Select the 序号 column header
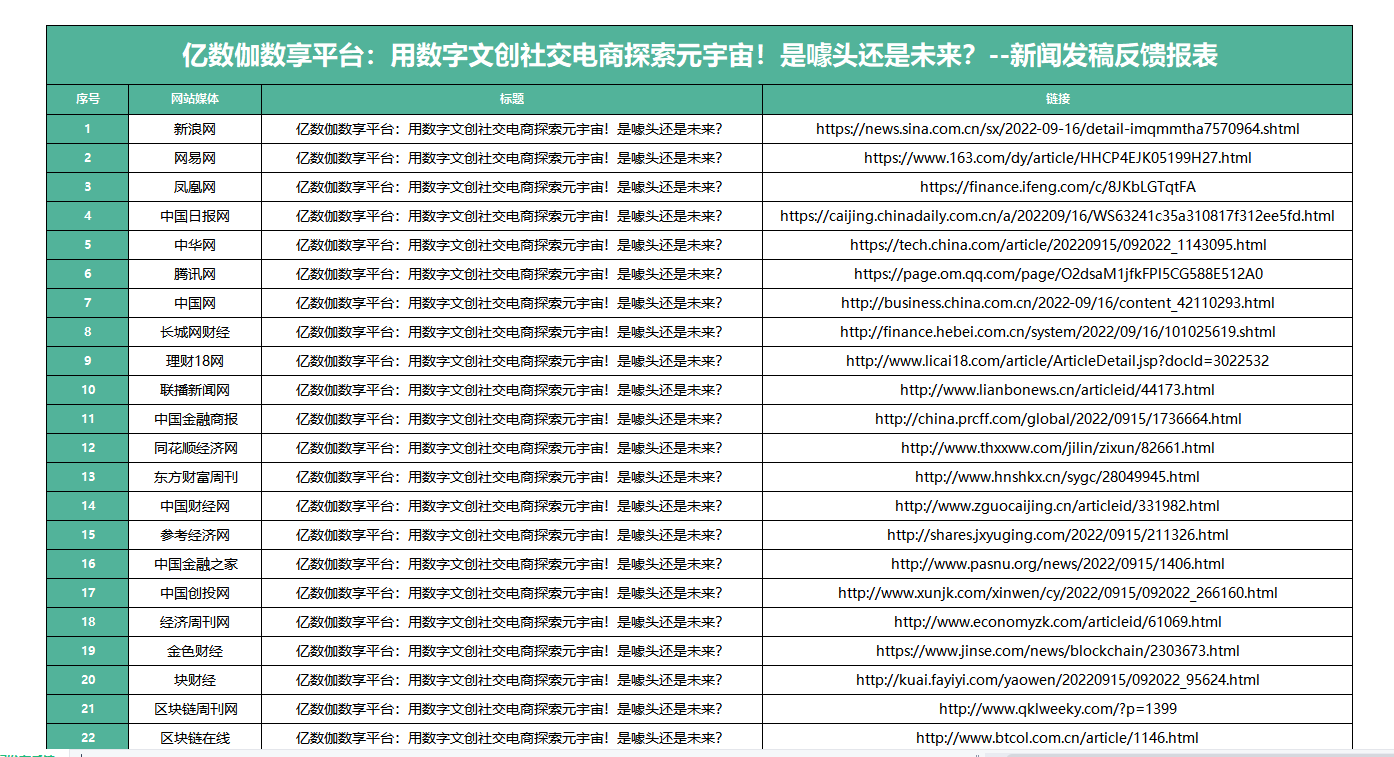This screenshot has height=757, width=1394. 88,99
